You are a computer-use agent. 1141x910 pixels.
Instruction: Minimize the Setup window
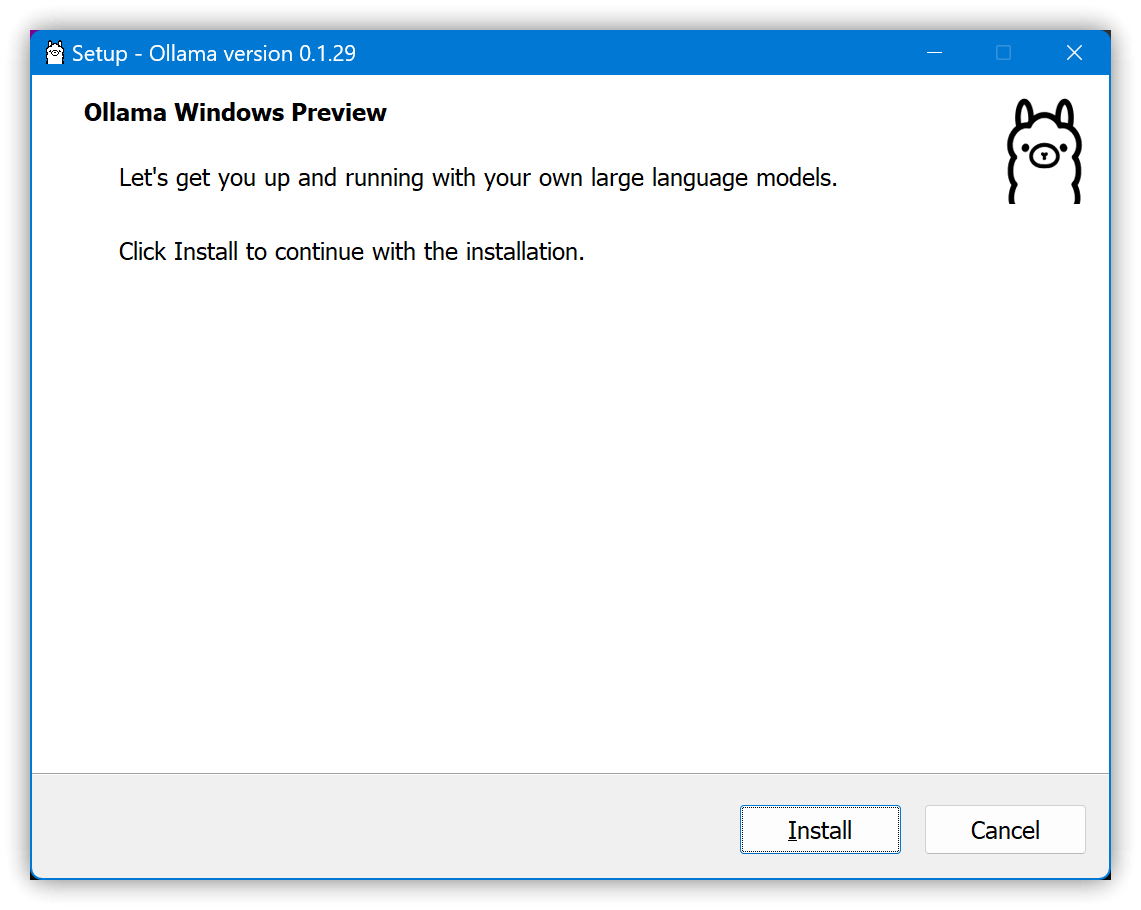point(934,53)
